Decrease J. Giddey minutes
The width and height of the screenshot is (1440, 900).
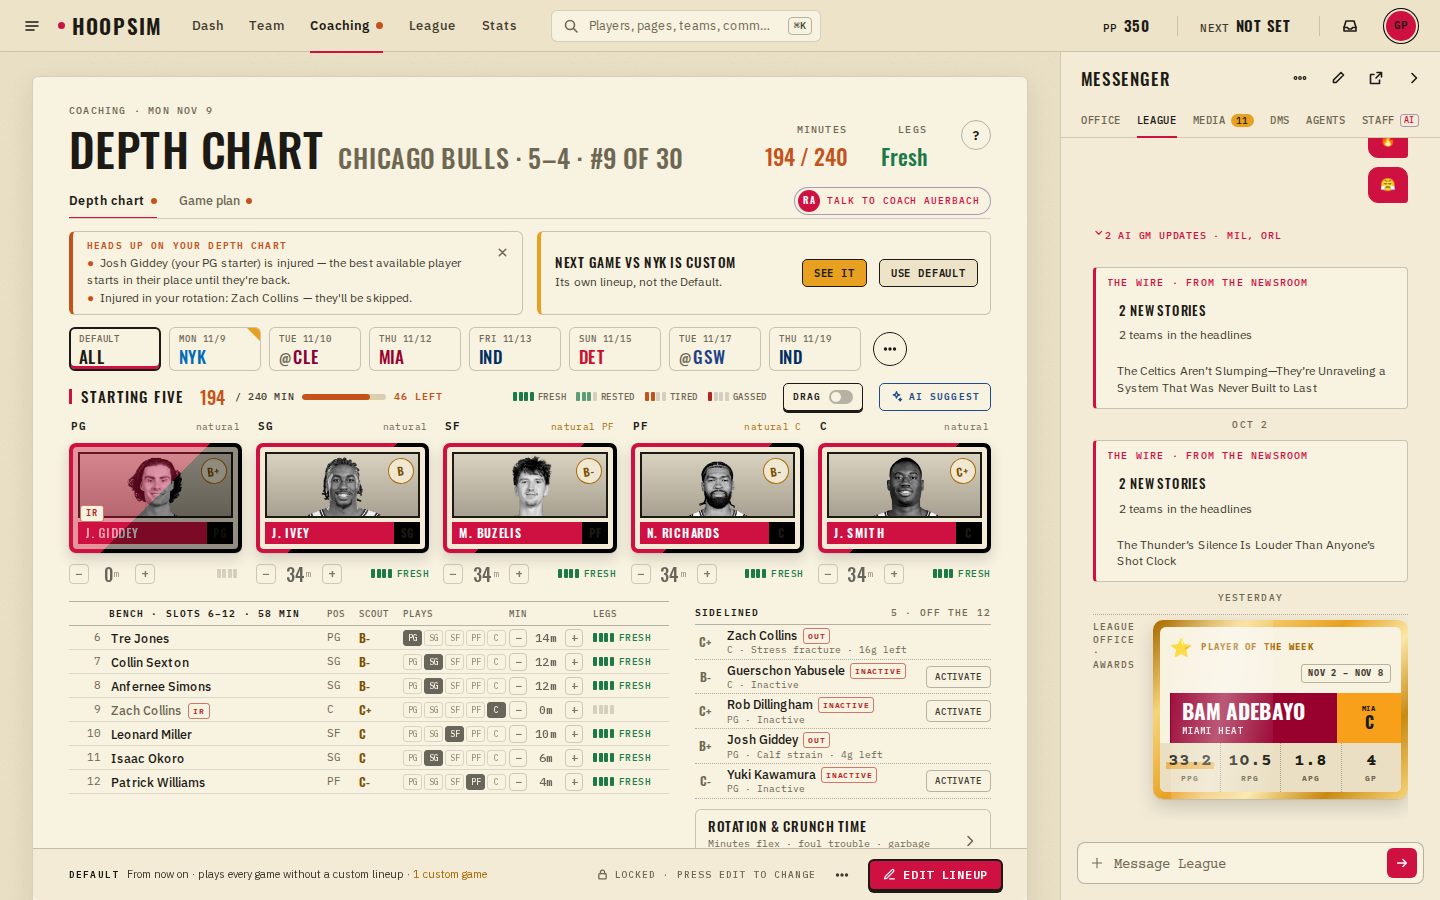(x=79, y=574)
